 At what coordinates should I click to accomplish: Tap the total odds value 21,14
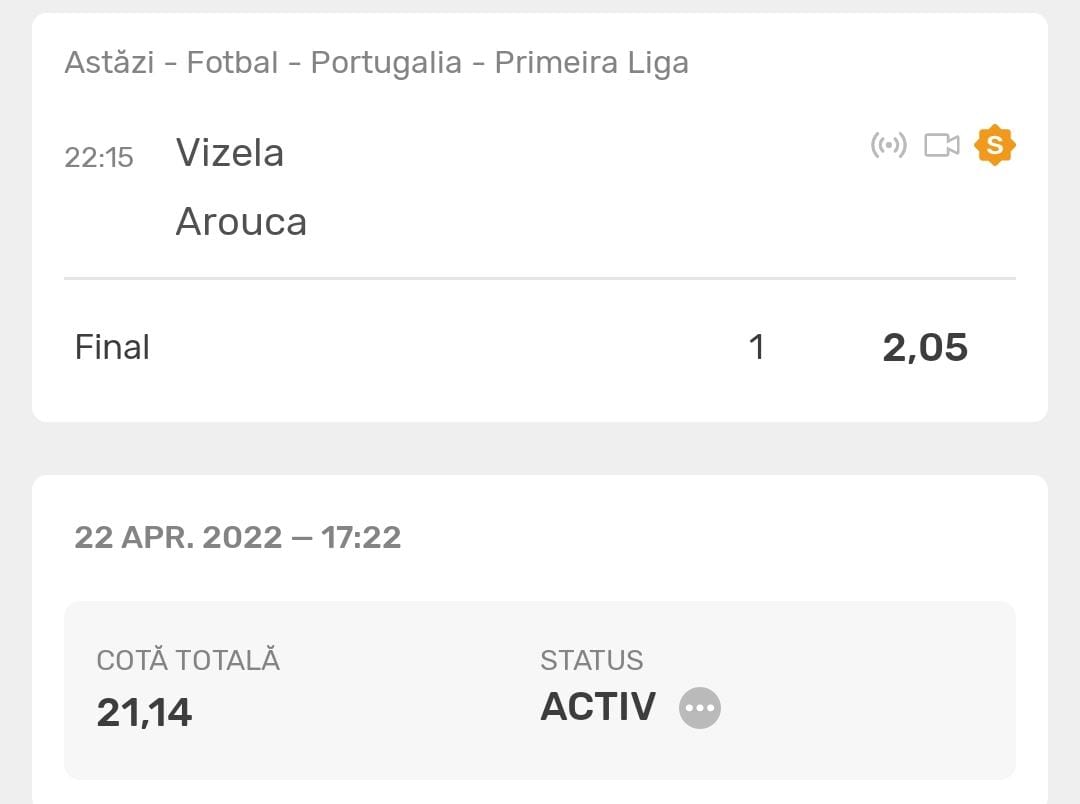click(x=144, y=712)
